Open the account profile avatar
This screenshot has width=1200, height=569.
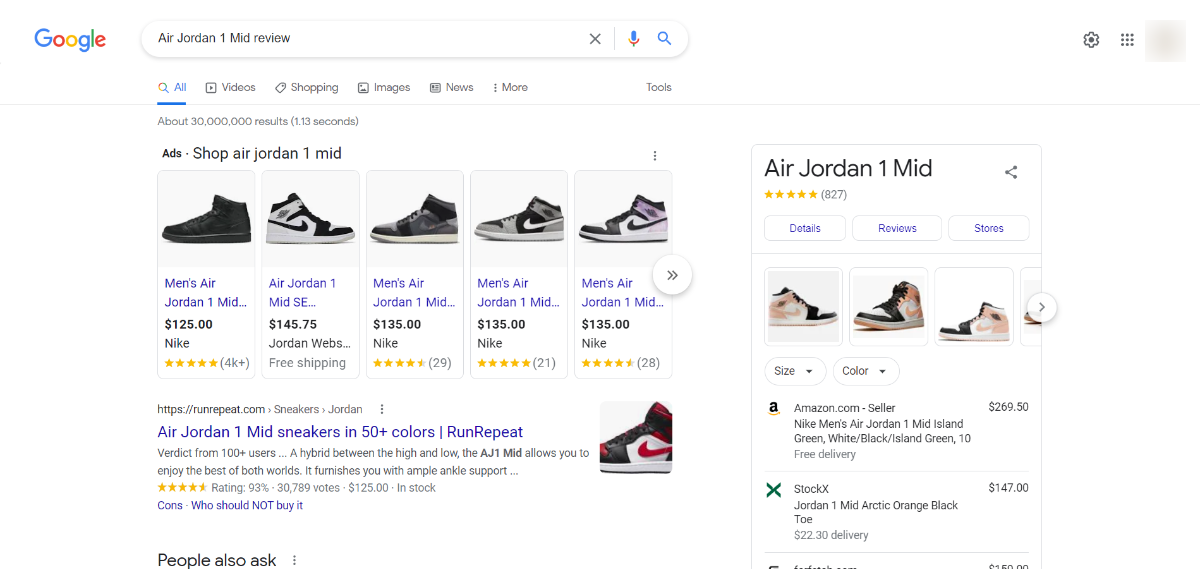pyautogui.click(x=1165, y=40)
